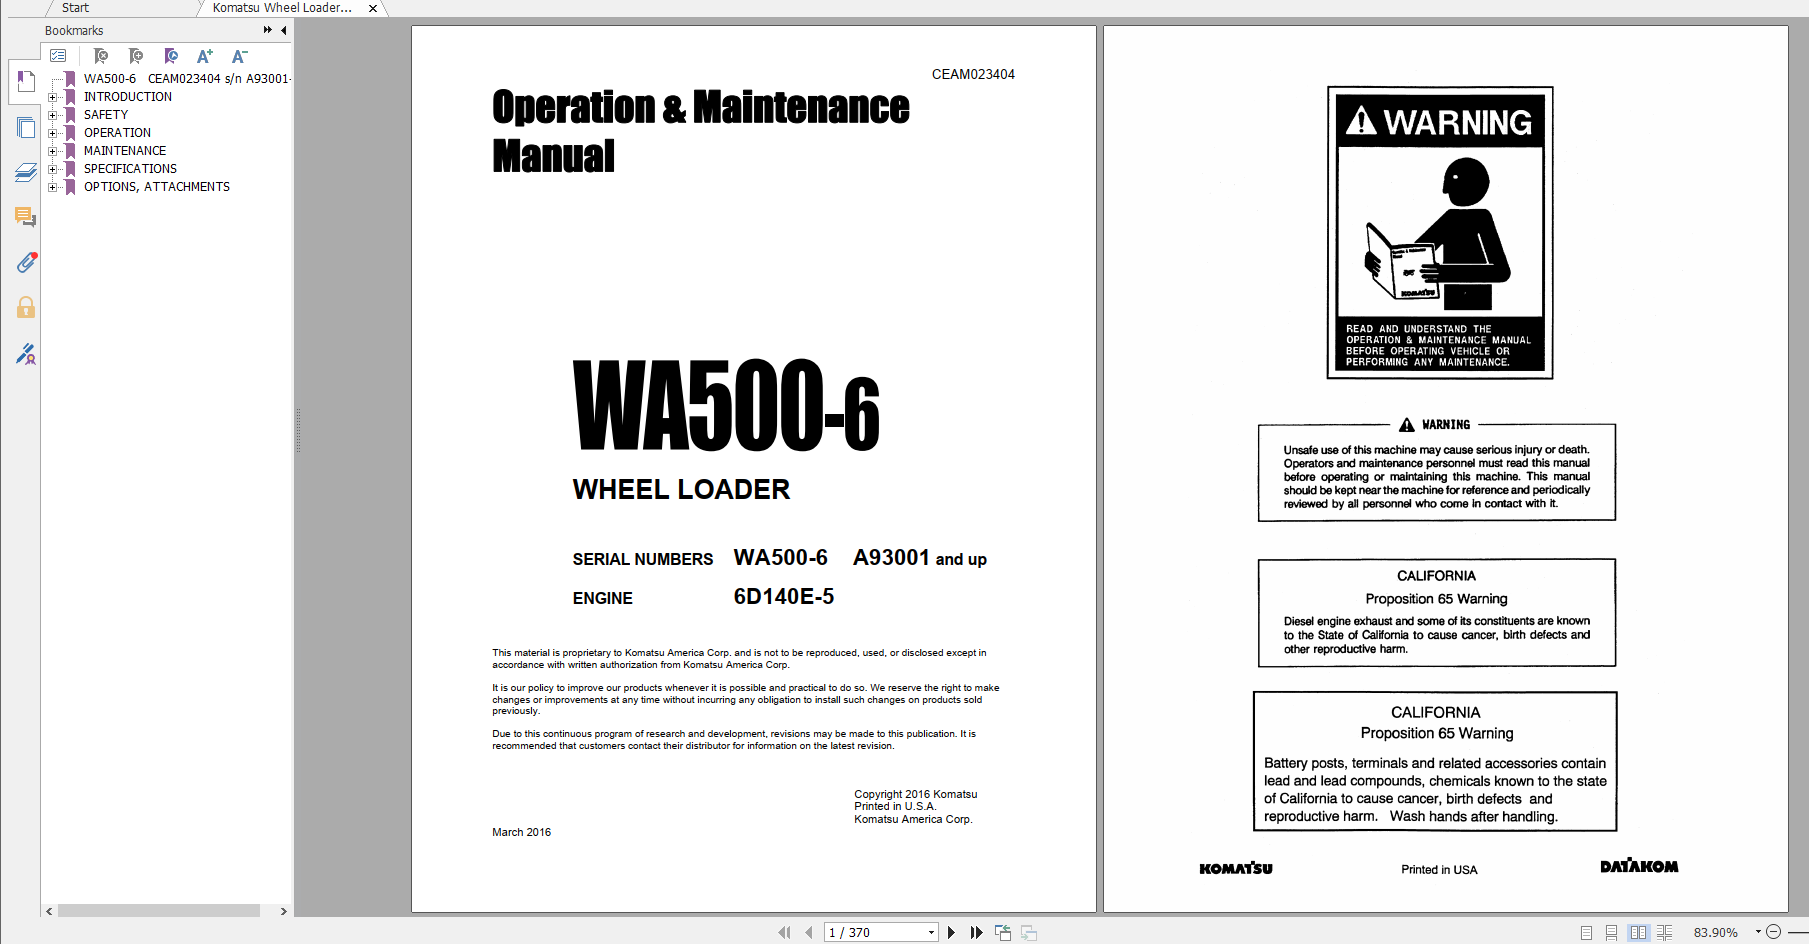This screenshot has height=944, width=1809.
Task: Switch to continuous page view mode
Action: click(x=1611, y=932)
